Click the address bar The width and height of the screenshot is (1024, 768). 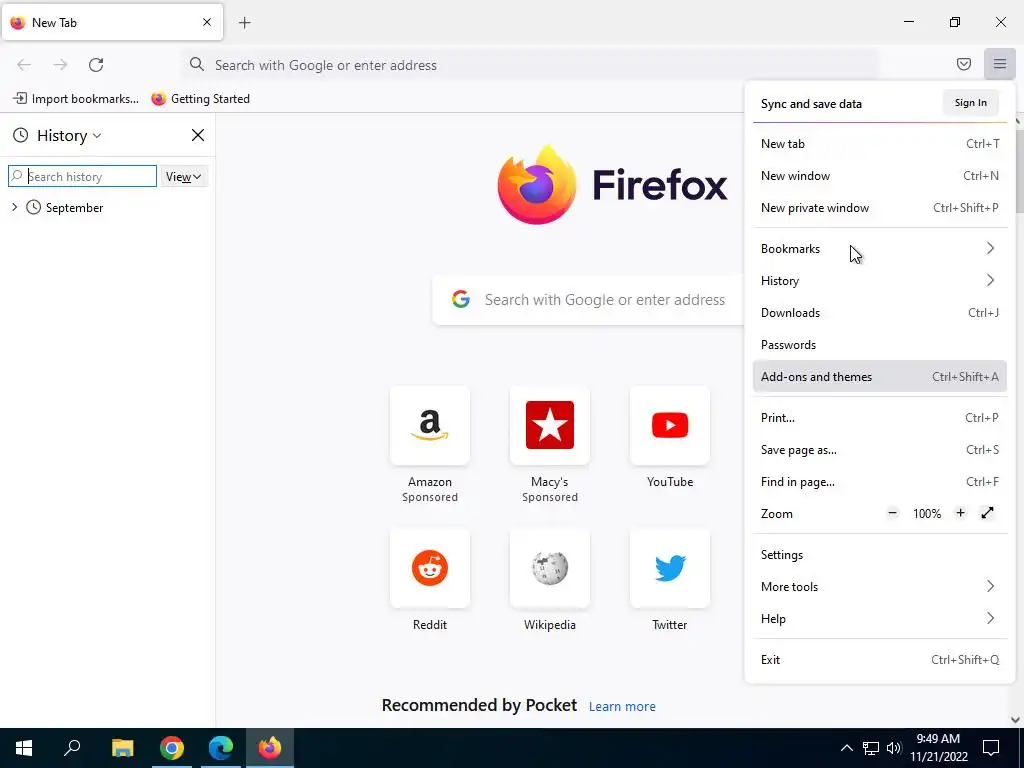(x=529, y=65)
